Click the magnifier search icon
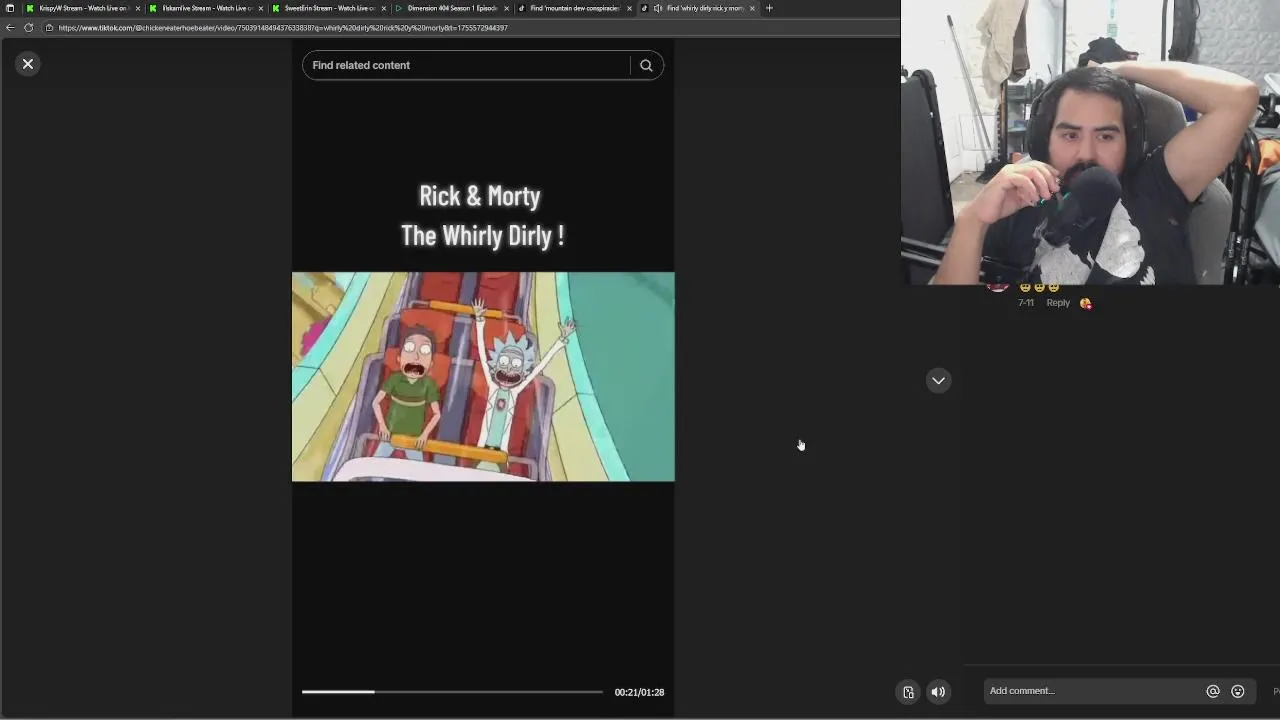 coord(646,65)
